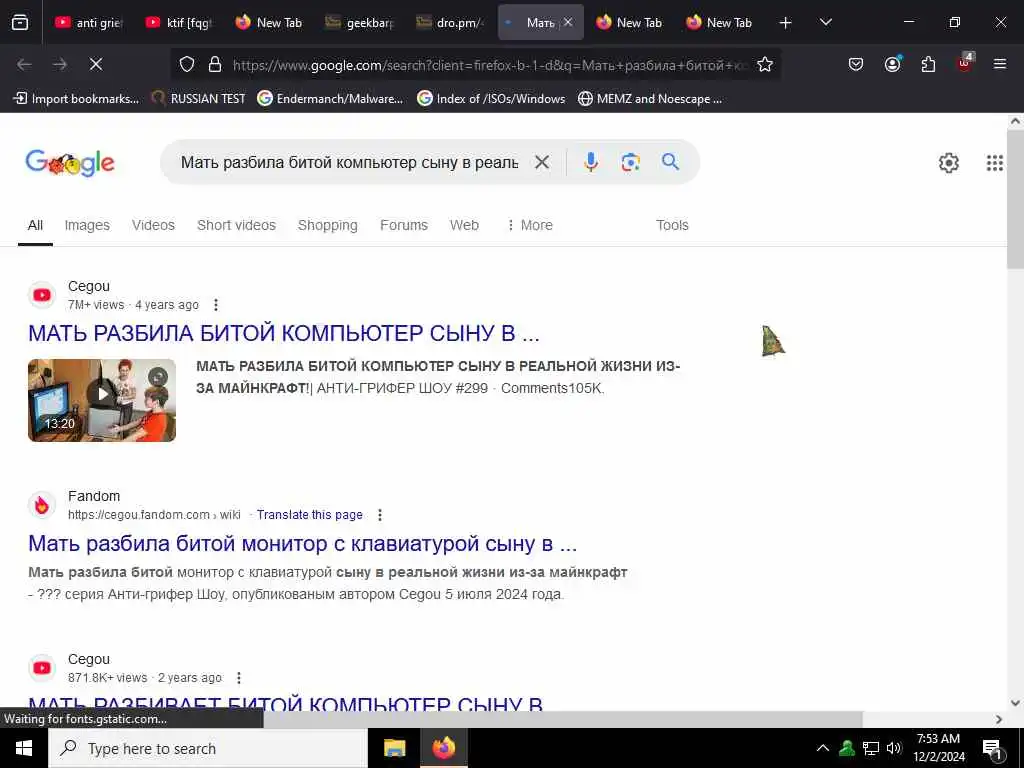
Task: Select the Shopping results tab
Action: click(328, 225)
